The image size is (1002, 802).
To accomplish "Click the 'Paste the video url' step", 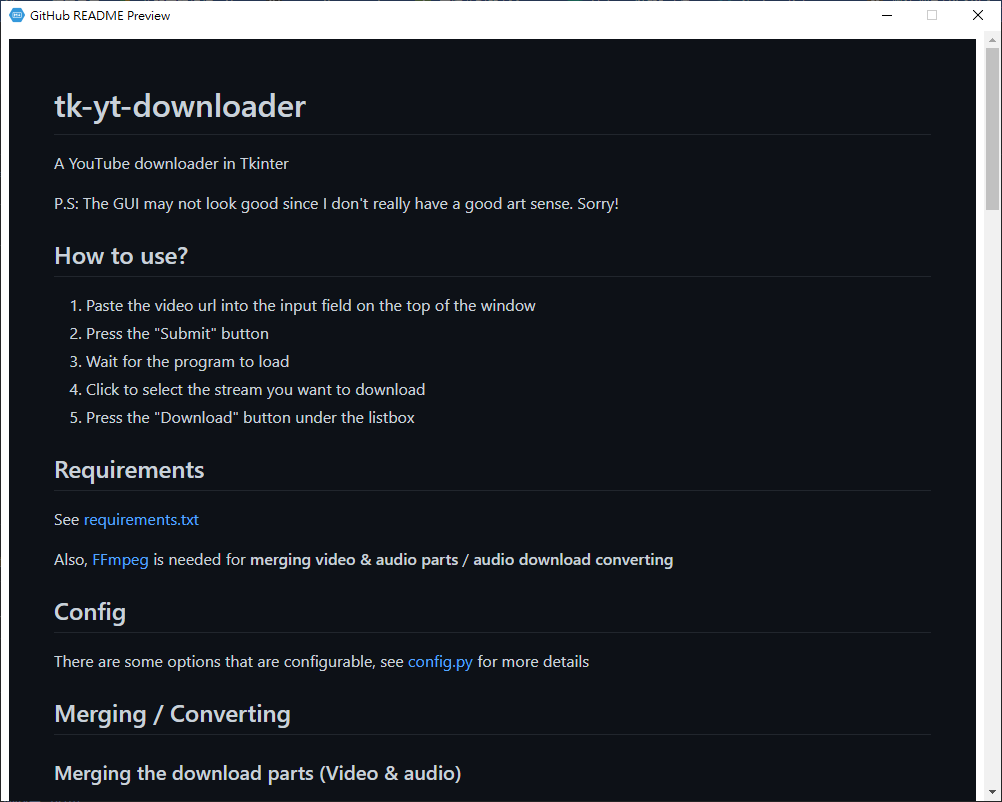I will click(x=311, y=305).
